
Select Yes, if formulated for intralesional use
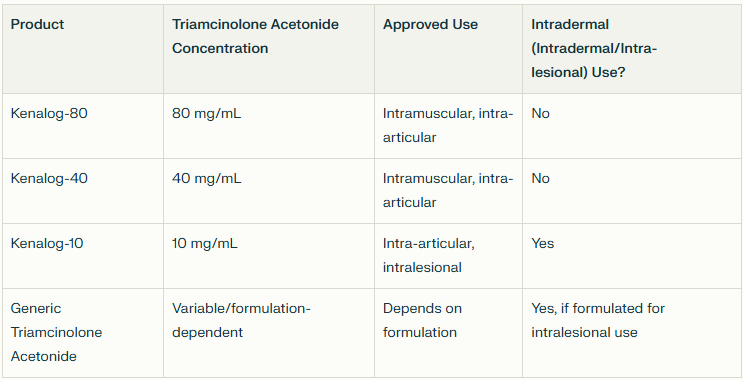click(x=632, y=333)
